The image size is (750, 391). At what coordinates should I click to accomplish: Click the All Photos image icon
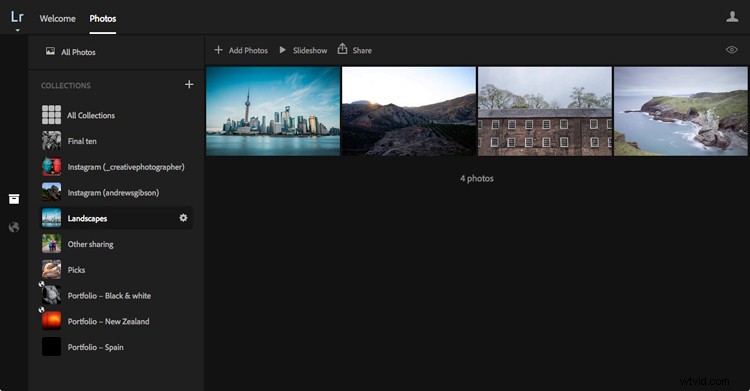tap(50, 51)
